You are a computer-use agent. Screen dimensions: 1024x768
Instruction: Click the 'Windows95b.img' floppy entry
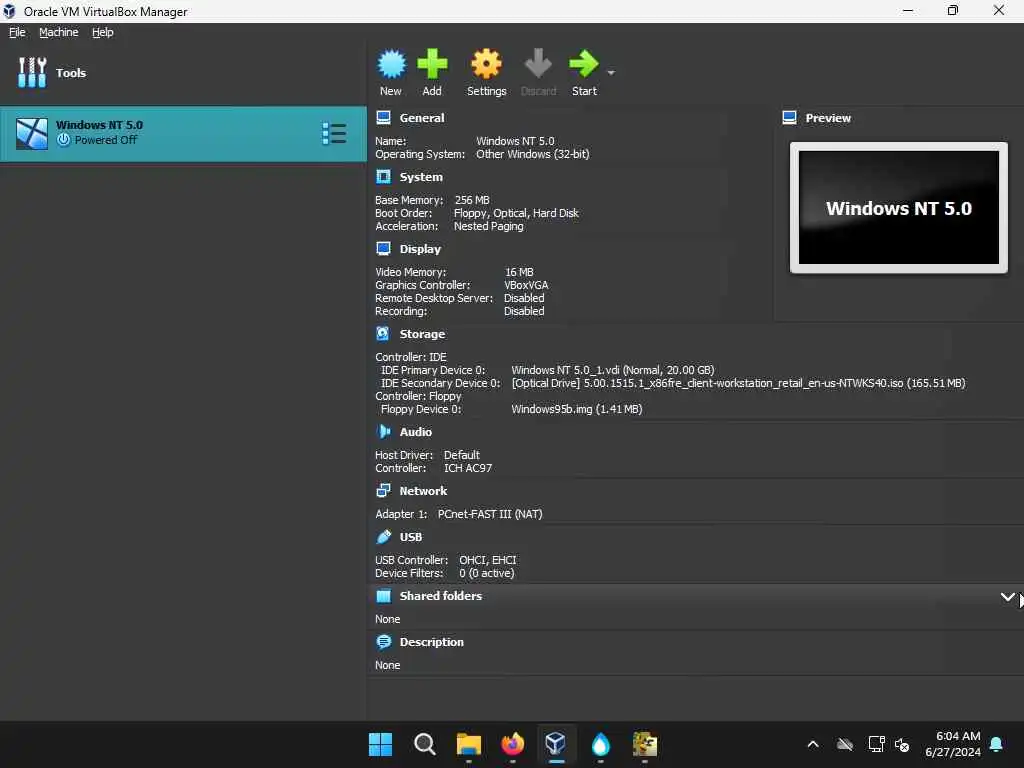click(577, 409)
